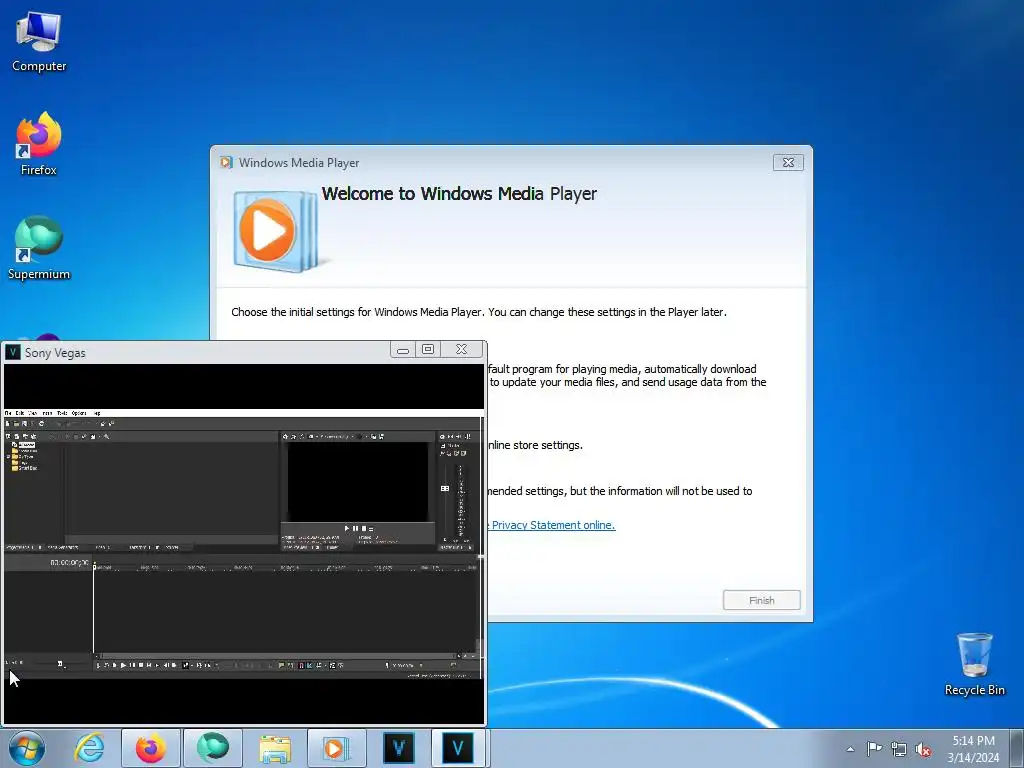Expand the By Type folder node
The width and height of the screenshot is (1024, 768).
(x=8, y=456)
